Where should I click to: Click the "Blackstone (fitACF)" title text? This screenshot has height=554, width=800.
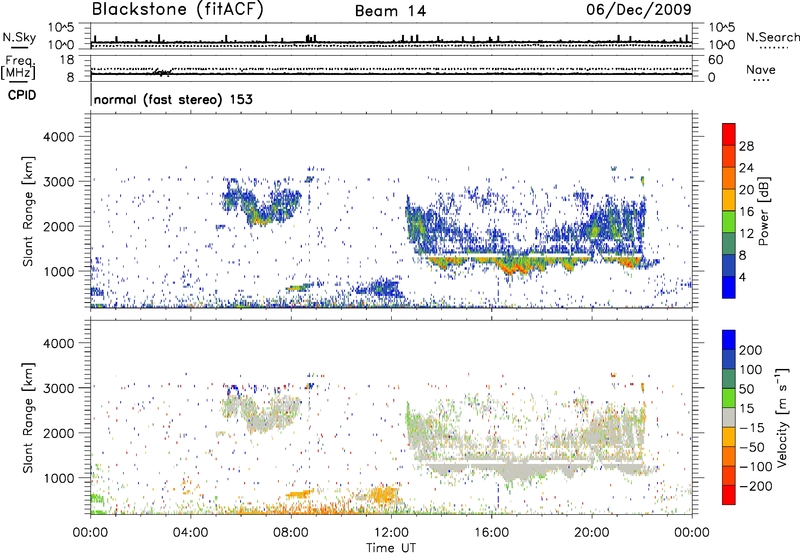tap(178, 9)
